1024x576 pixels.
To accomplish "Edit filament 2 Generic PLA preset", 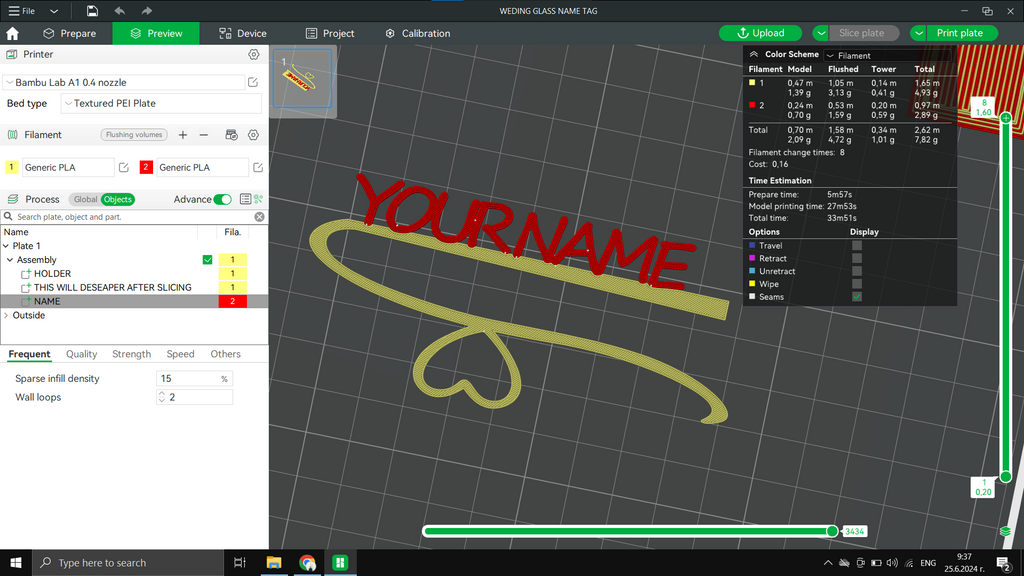I will coord(258,167).
